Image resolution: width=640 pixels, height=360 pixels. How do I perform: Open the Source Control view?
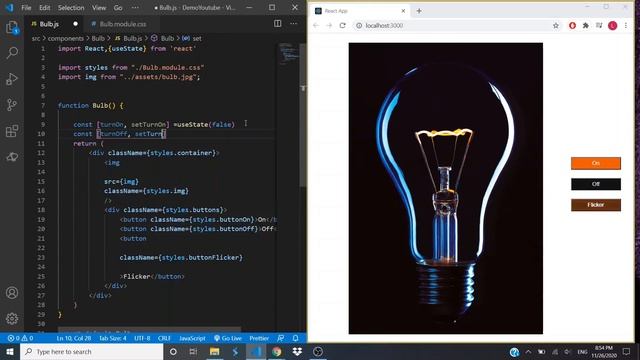click(x=12, y=105)
